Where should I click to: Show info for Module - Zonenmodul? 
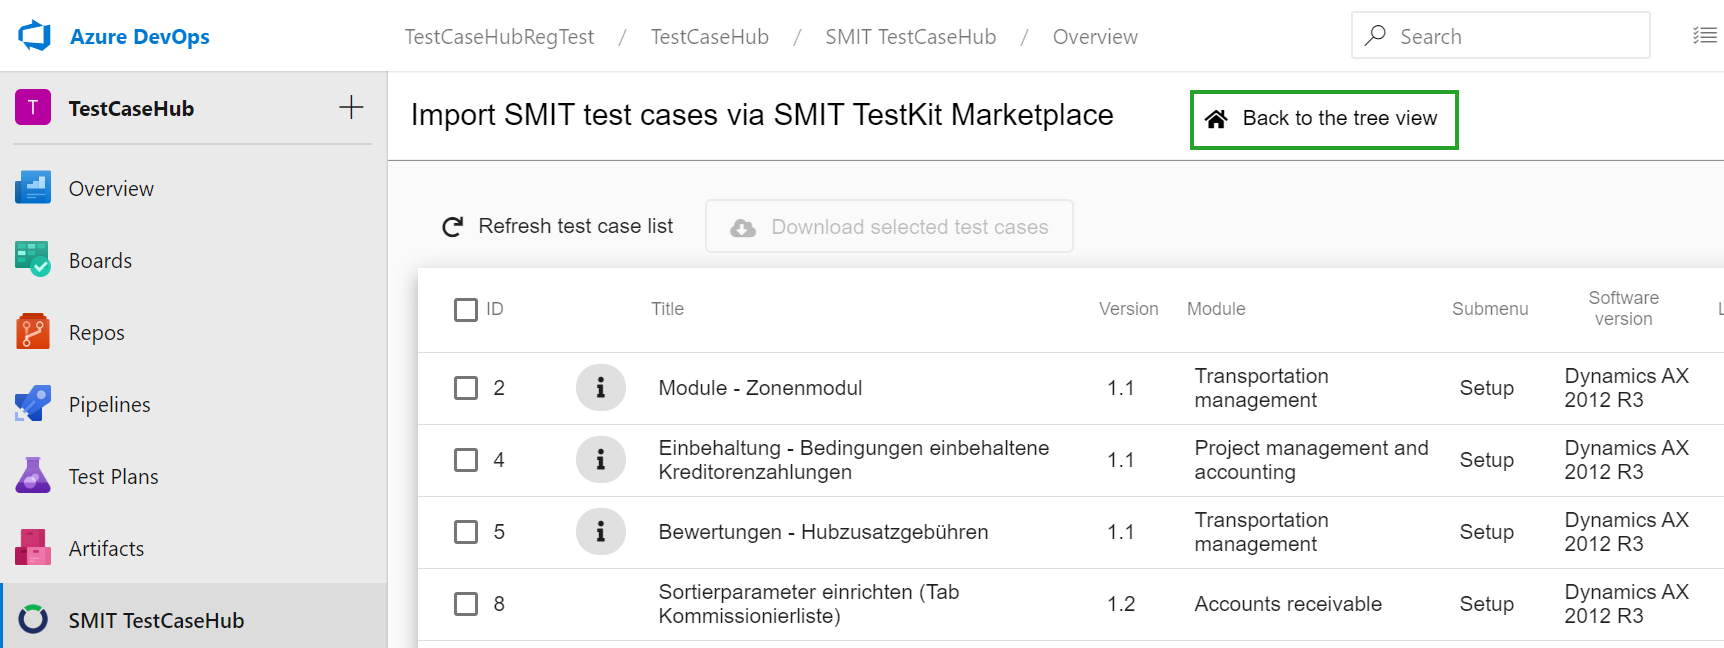tap(600, 388)
